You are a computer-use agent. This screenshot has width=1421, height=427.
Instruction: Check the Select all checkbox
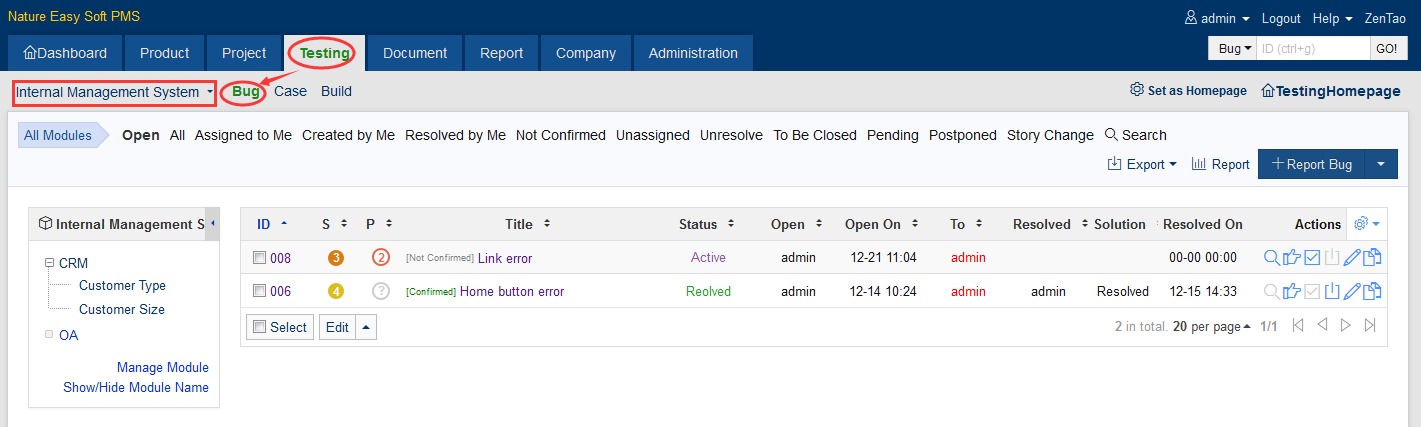(260, 327)
